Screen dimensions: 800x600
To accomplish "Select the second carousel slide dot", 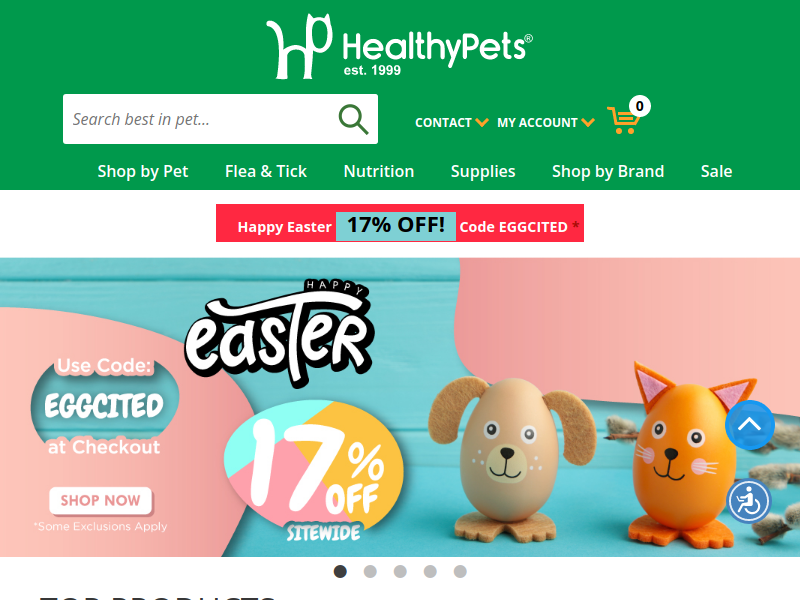I will [370, 571].
